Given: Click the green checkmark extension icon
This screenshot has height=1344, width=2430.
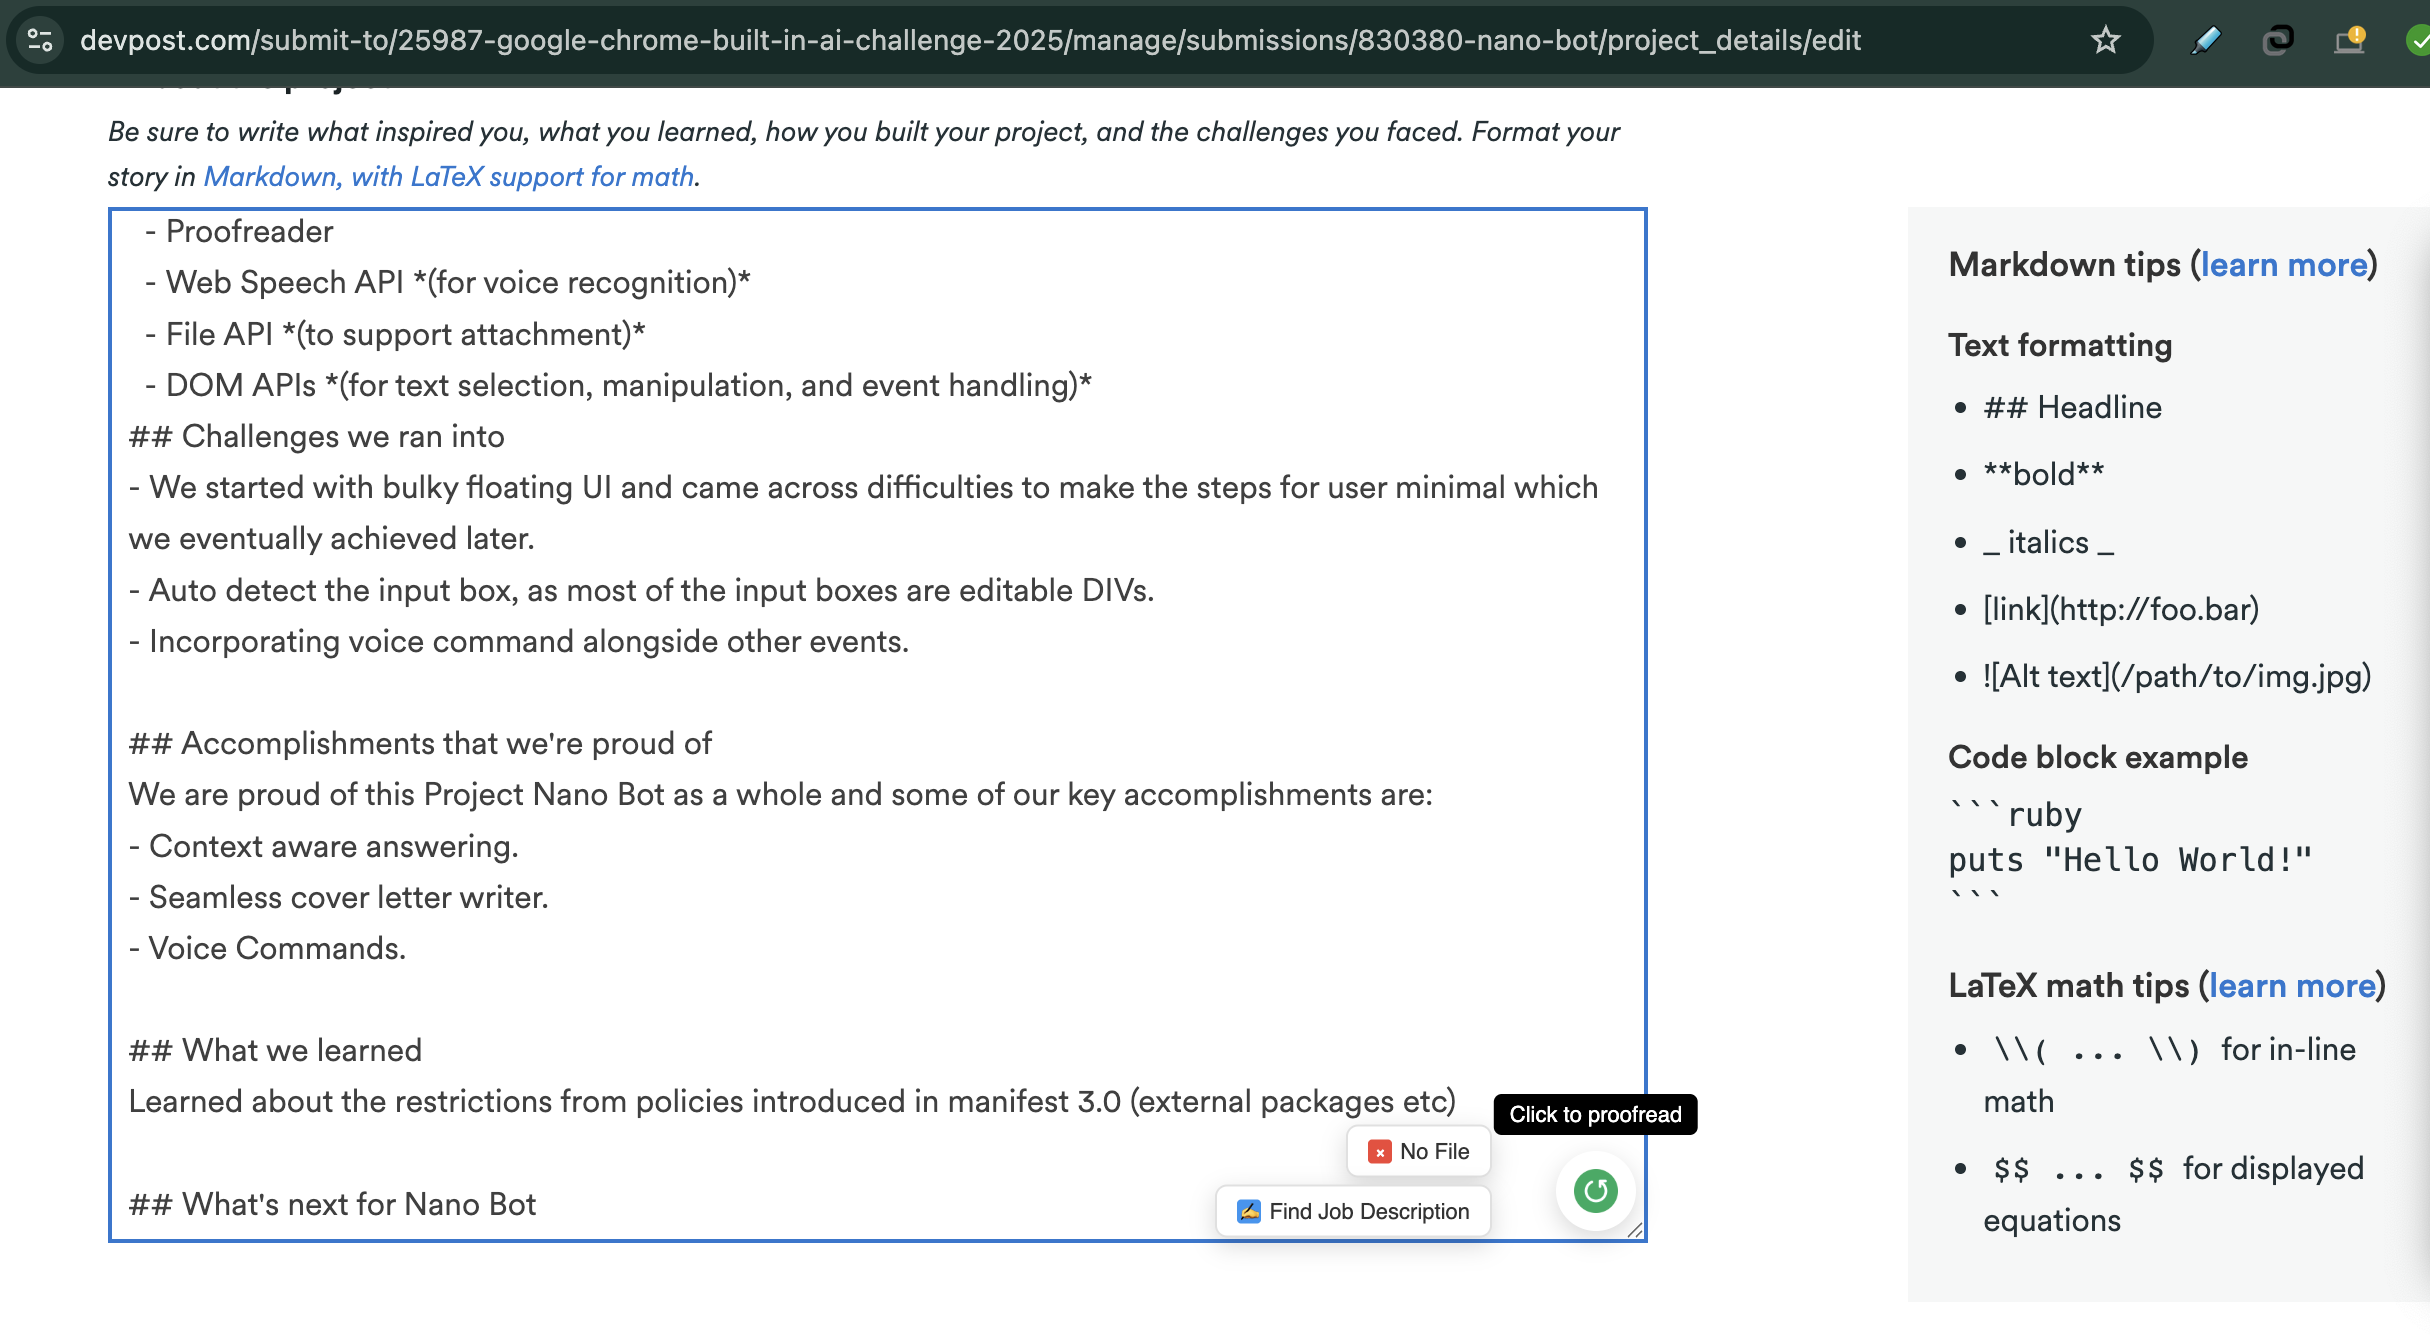Looking at the screenshot, I should tap(2418, 40).
